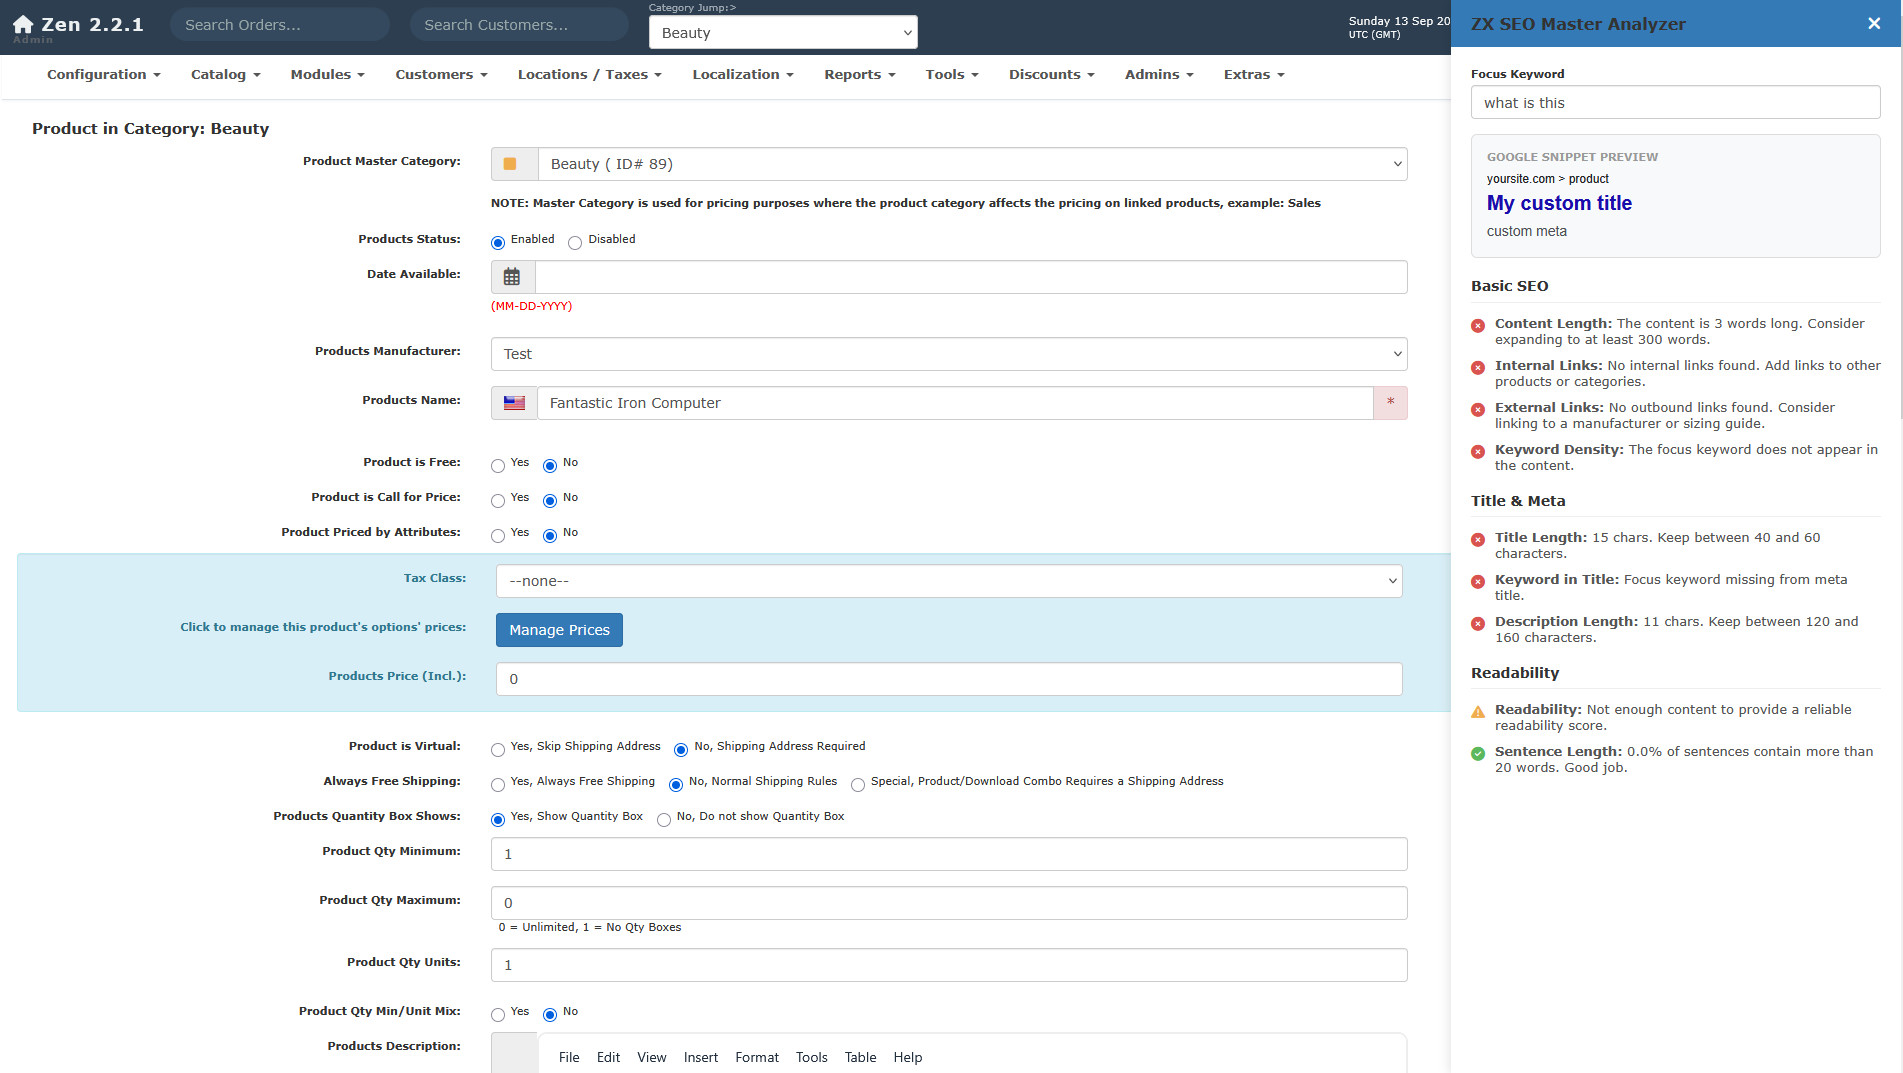Click the Keyword Density error icon
Image resolution: width=1903 pixels, height=1073 pixels.
coord(1478,451)
